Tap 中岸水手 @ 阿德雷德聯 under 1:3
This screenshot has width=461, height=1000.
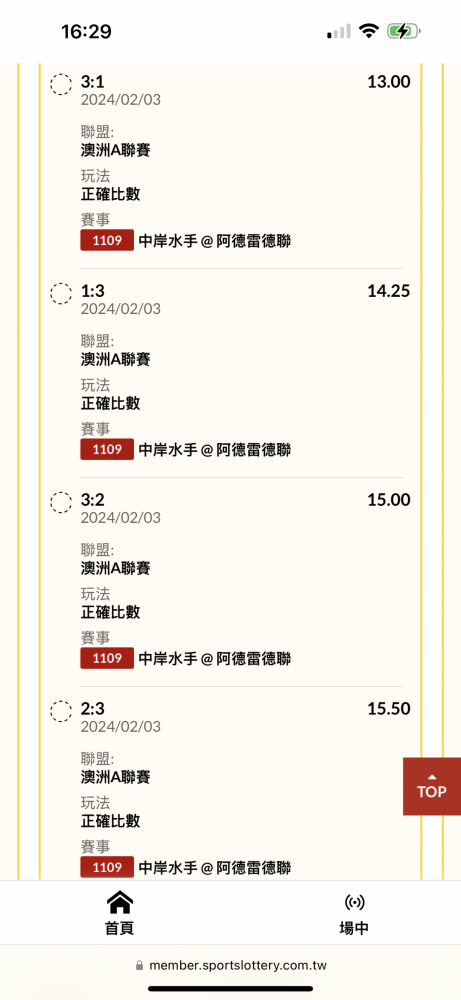click(215, 450)
